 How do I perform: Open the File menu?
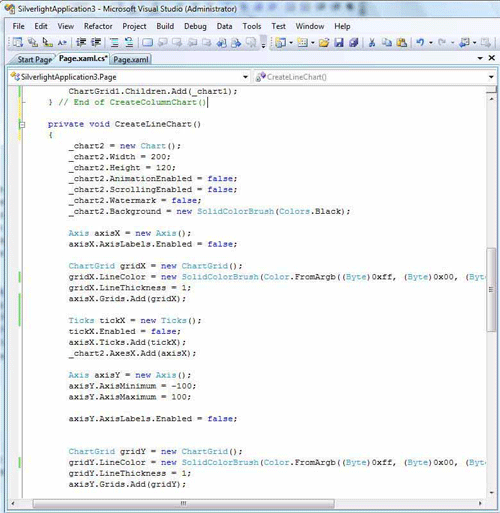pos(19,26)
